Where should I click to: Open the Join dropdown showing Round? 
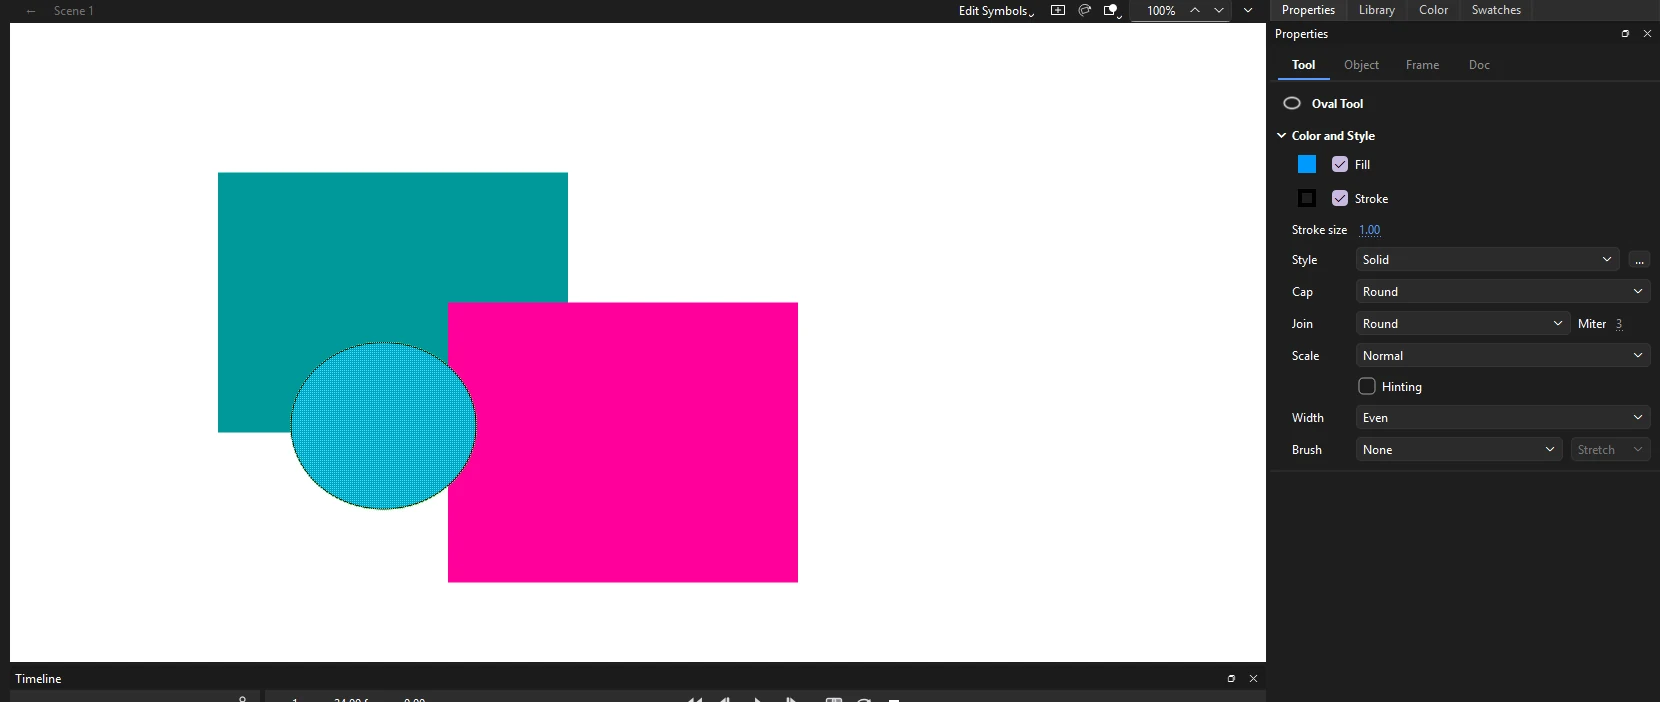(1462, 324)
